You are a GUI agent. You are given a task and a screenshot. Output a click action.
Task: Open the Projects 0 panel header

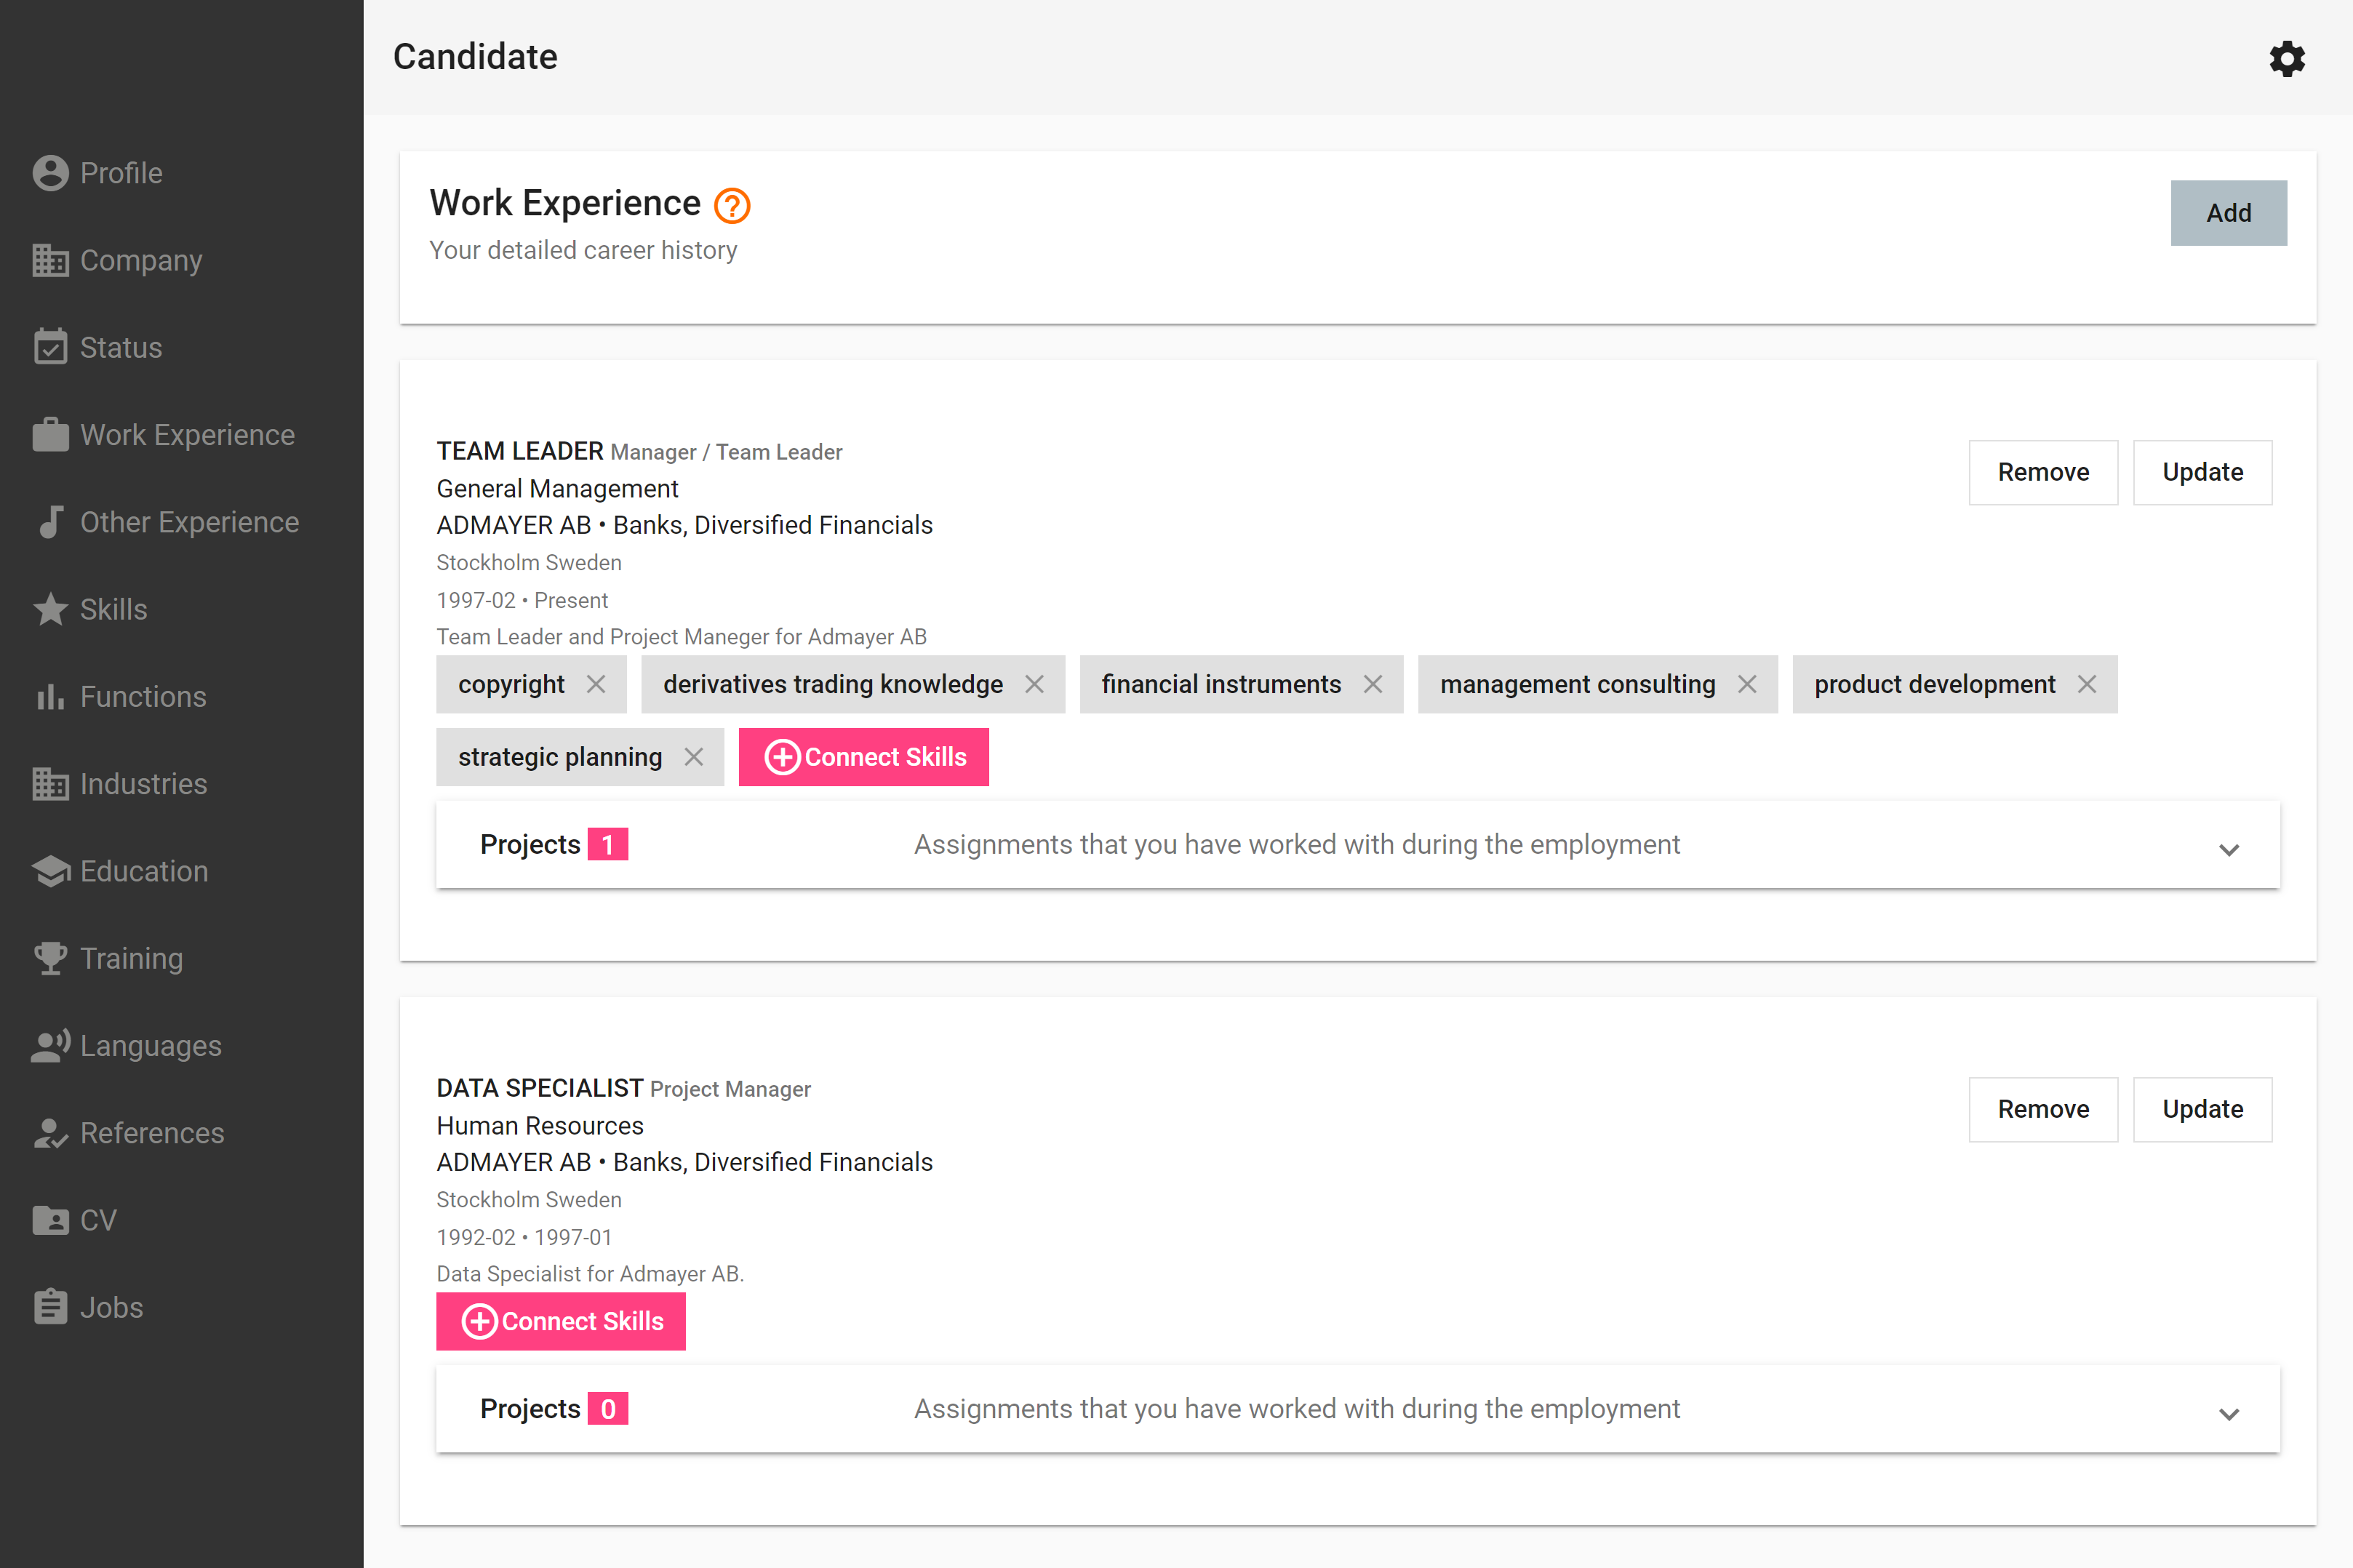(x=1358, y=1409)
